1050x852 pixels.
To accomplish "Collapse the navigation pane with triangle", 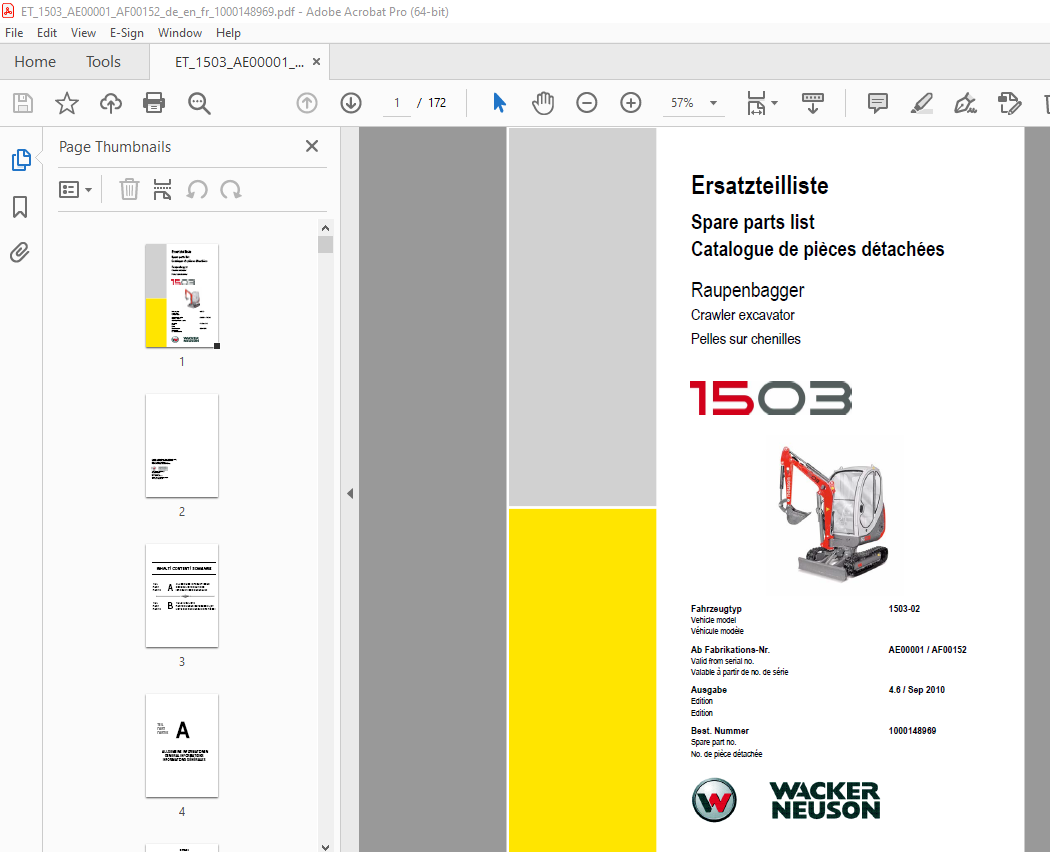I will [350, 494].
